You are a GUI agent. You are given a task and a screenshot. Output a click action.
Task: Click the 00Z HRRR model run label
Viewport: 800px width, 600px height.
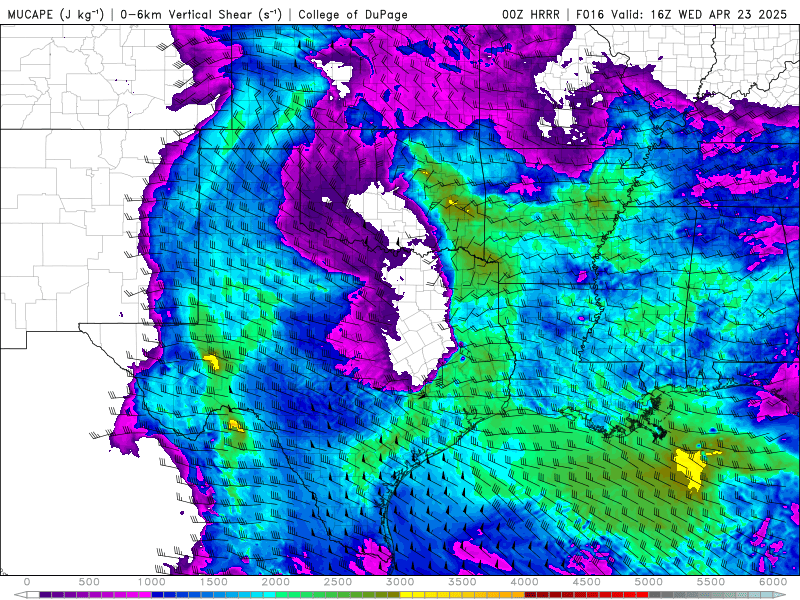click(530, 14)
